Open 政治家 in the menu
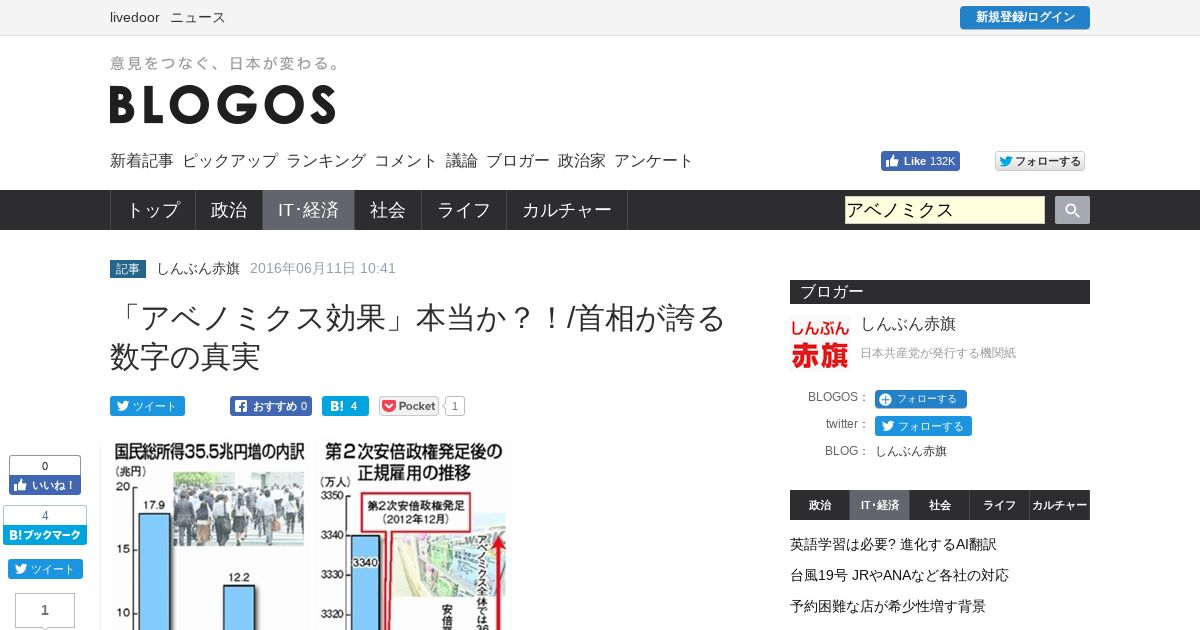This screenshot has width=1200, height=630. [x=582, y=160]
